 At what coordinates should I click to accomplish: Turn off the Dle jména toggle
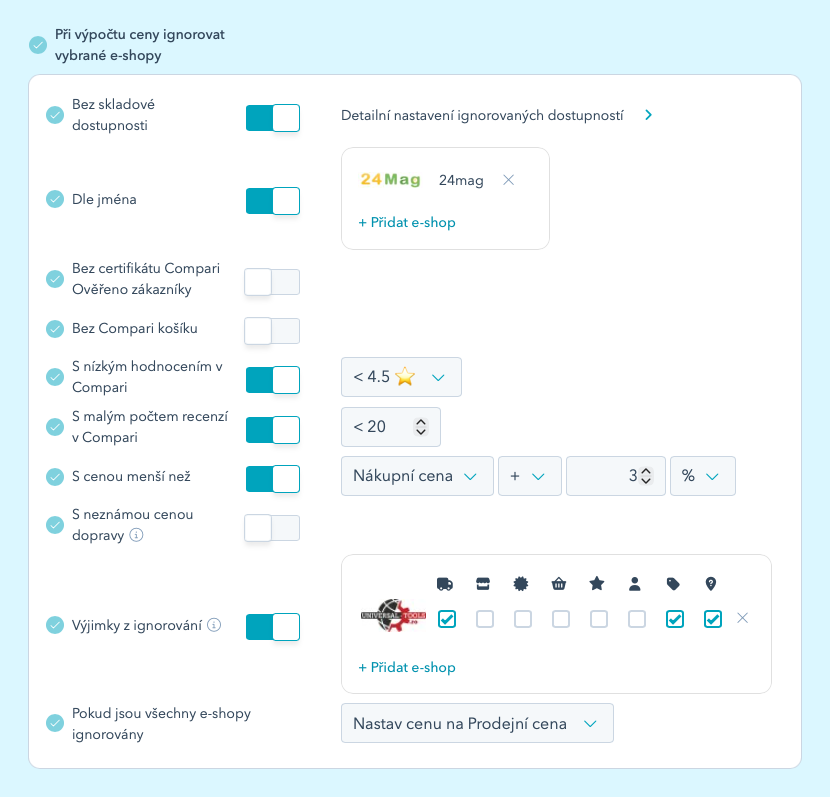[x=273, y=201]
